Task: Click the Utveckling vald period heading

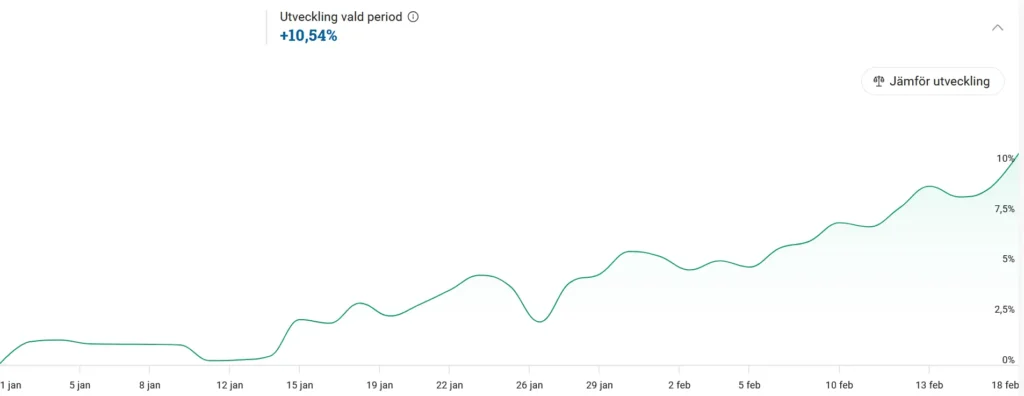Action: click(x=341, y=17)
